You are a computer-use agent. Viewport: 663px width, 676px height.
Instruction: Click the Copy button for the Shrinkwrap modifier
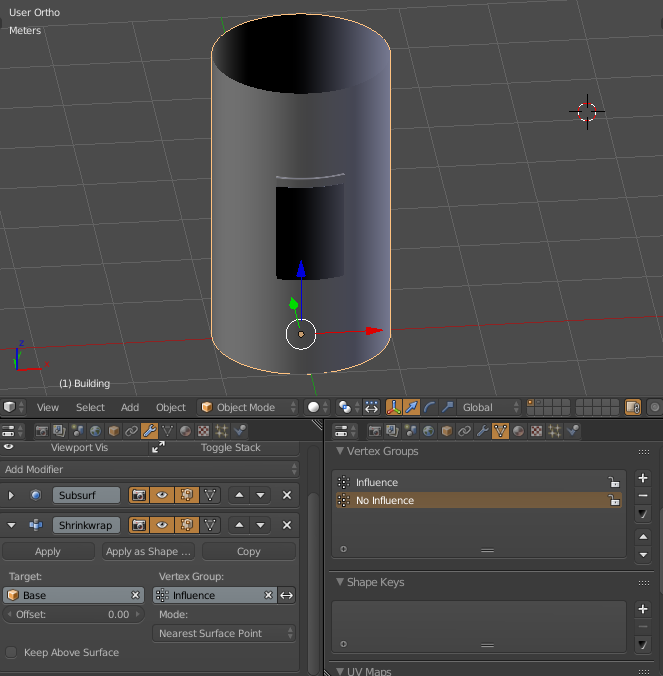(249, 551)
